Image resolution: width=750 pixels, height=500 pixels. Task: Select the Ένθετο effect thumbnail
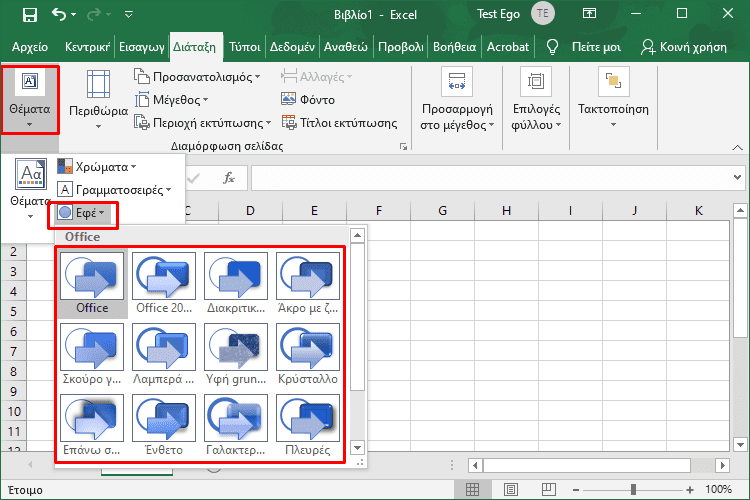(164, 425)
